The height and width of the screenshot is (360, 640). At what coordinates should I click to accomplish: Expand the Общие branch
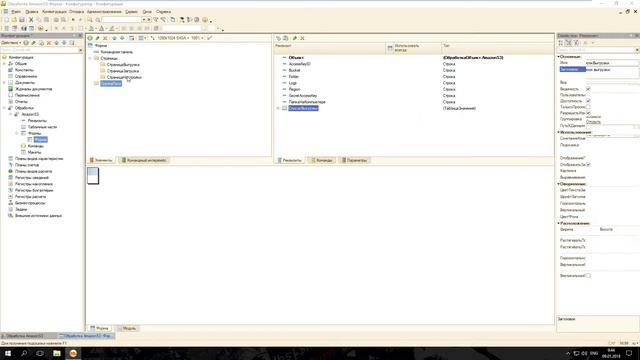(4, 64)
